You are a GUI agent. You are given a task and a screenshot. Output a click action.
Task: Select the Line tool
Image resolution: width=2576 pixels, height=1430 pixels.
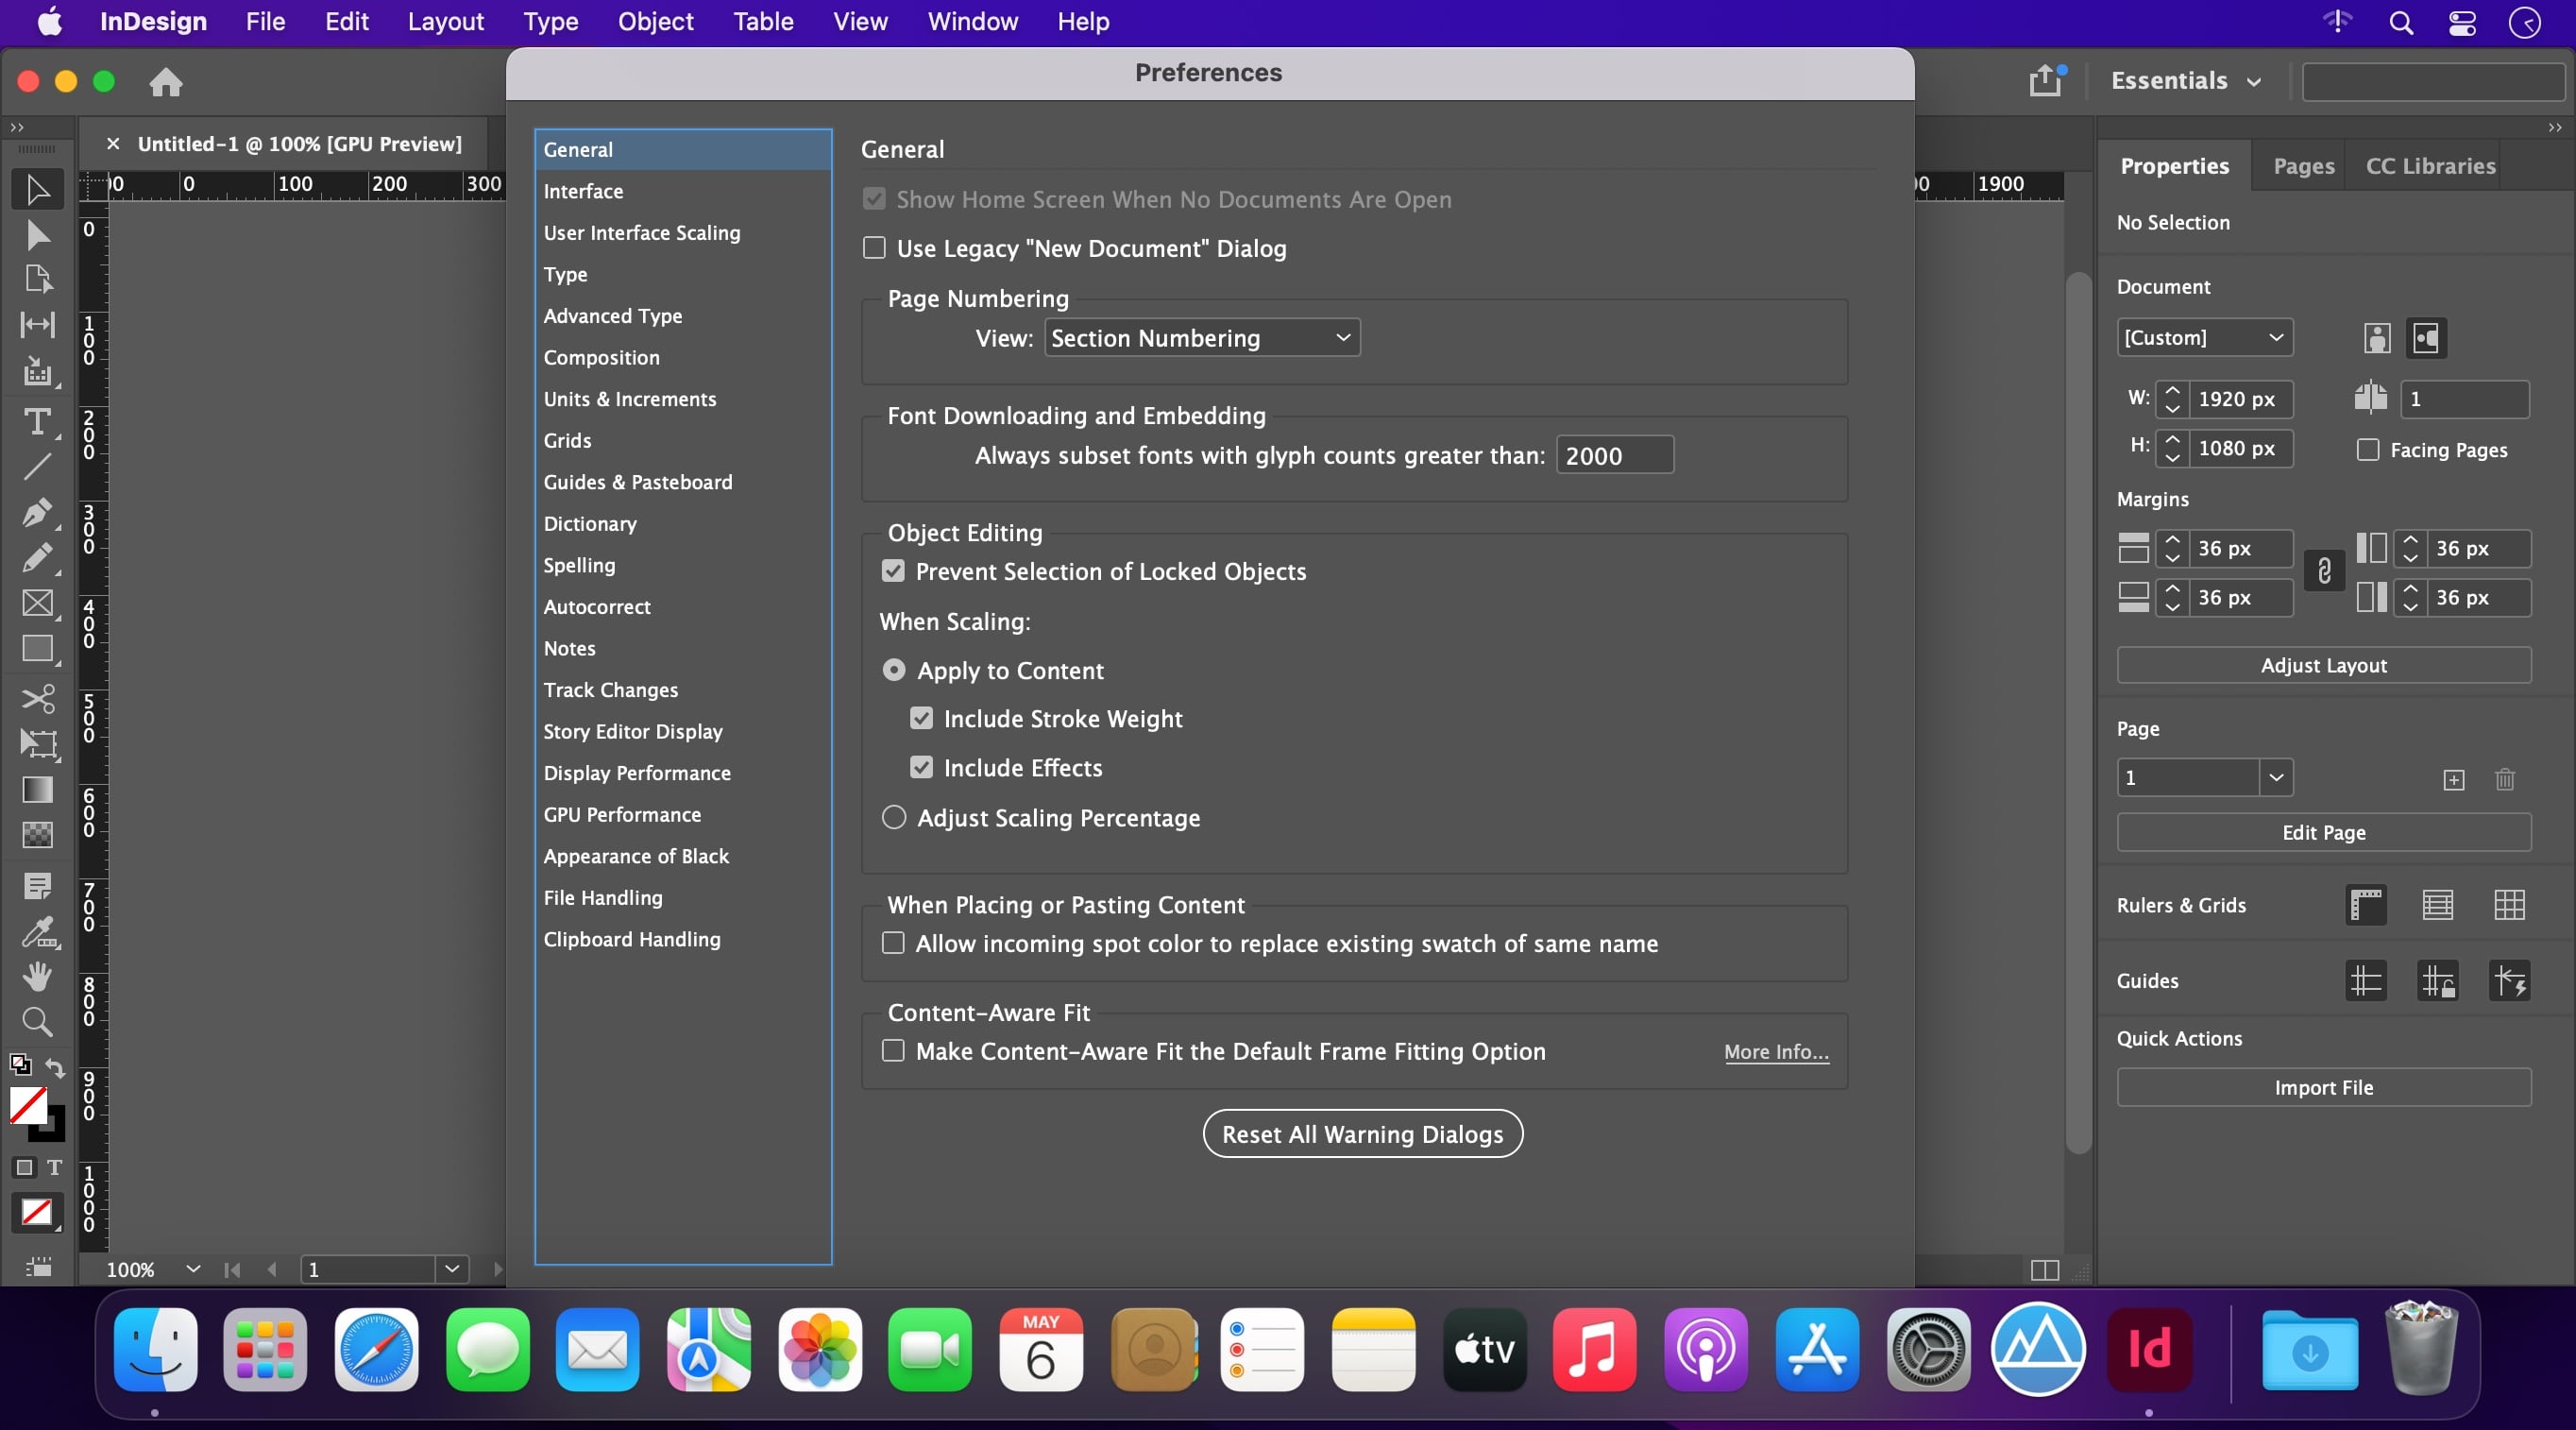(38, 466)
